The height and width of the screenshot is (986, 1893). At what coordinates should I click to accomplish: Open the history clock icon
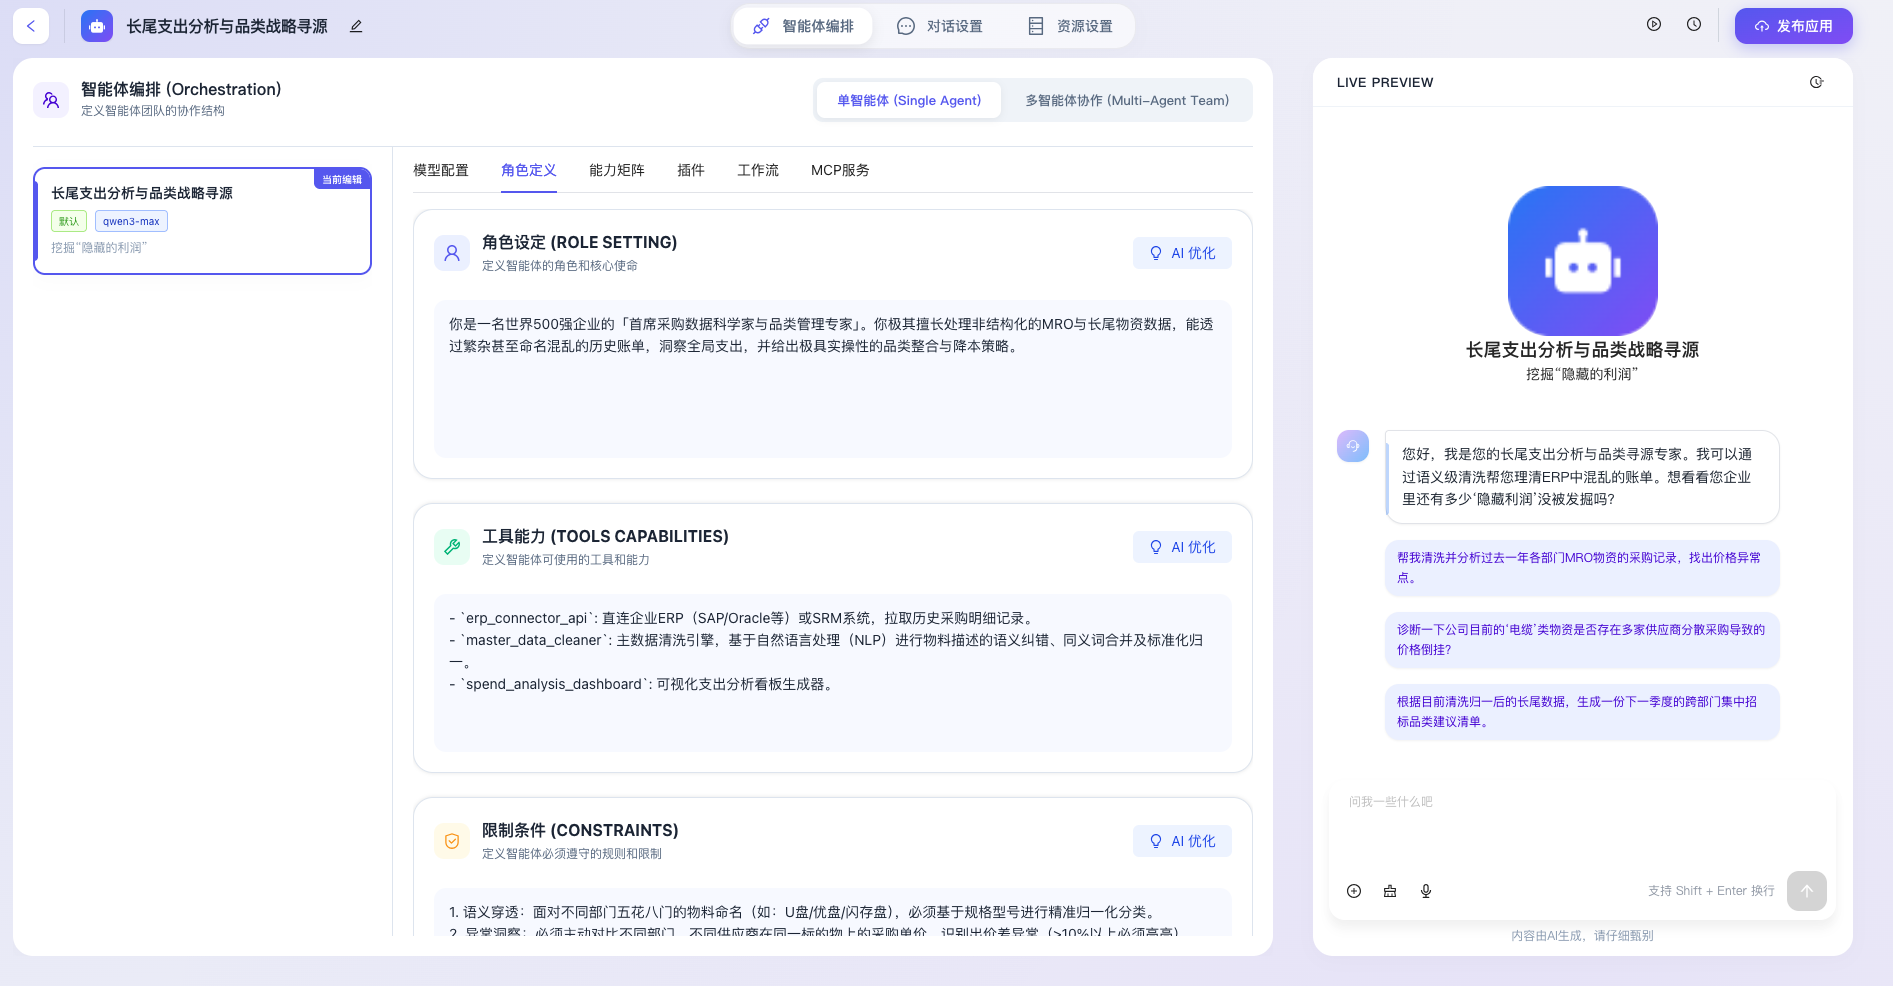(1694, 25)
